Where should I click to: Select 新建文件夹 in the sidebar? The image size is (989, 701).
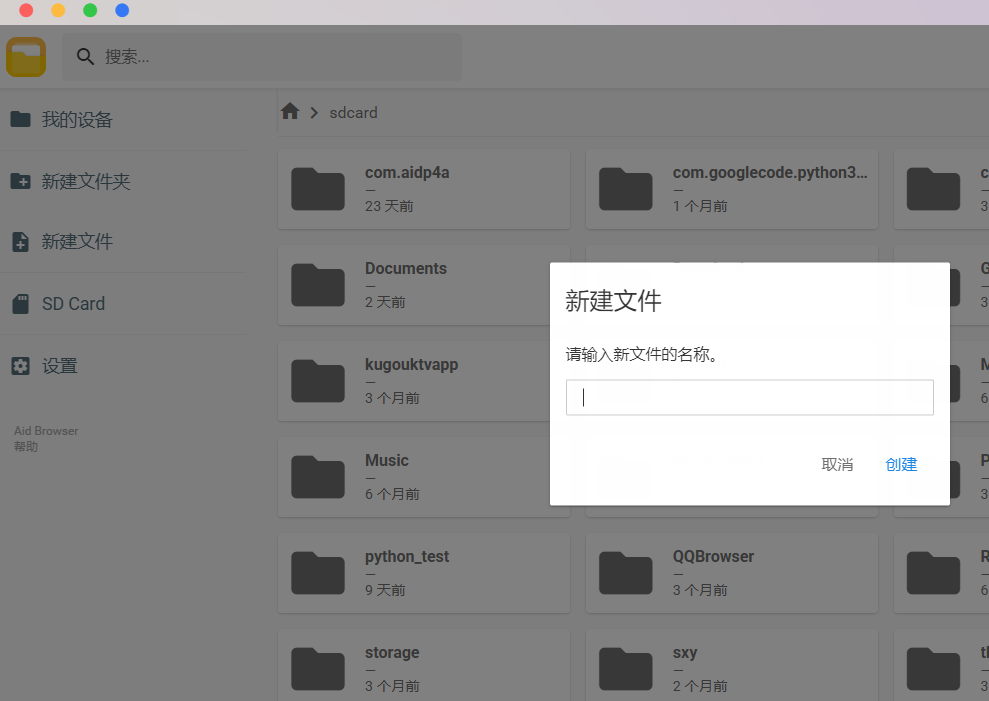(86, 182)
